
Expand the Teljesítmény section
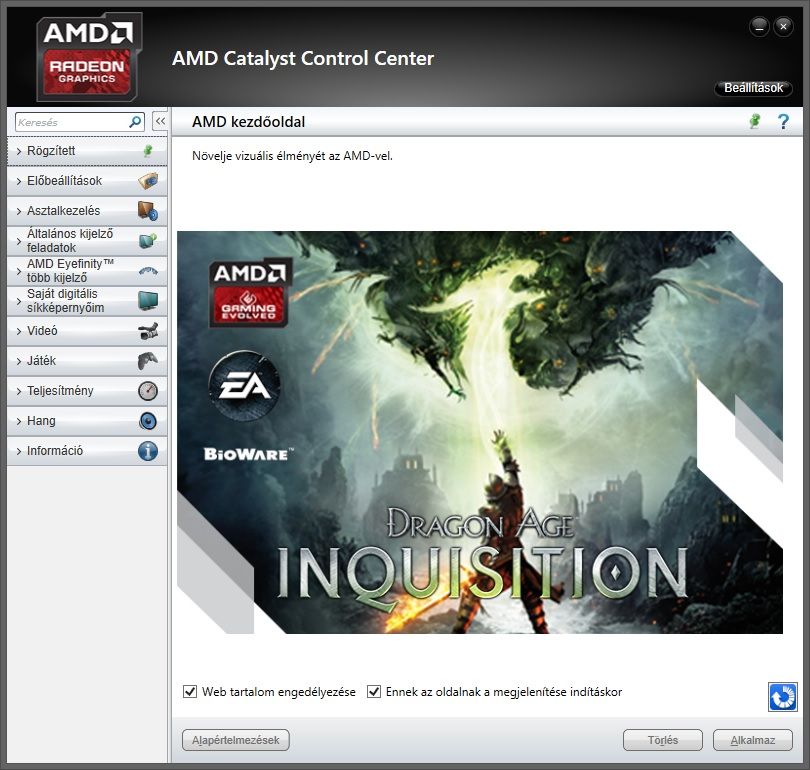tap(87, 390)
